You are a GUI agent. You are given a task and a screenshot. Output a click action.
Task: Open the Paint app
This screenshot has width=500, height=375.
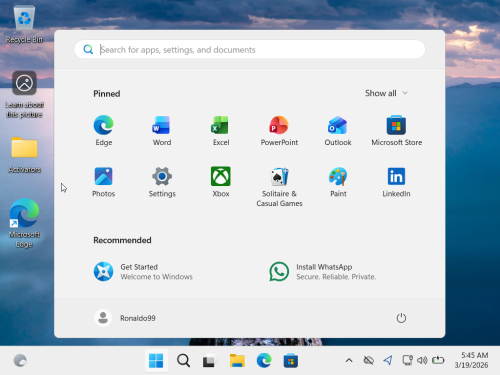338,182
